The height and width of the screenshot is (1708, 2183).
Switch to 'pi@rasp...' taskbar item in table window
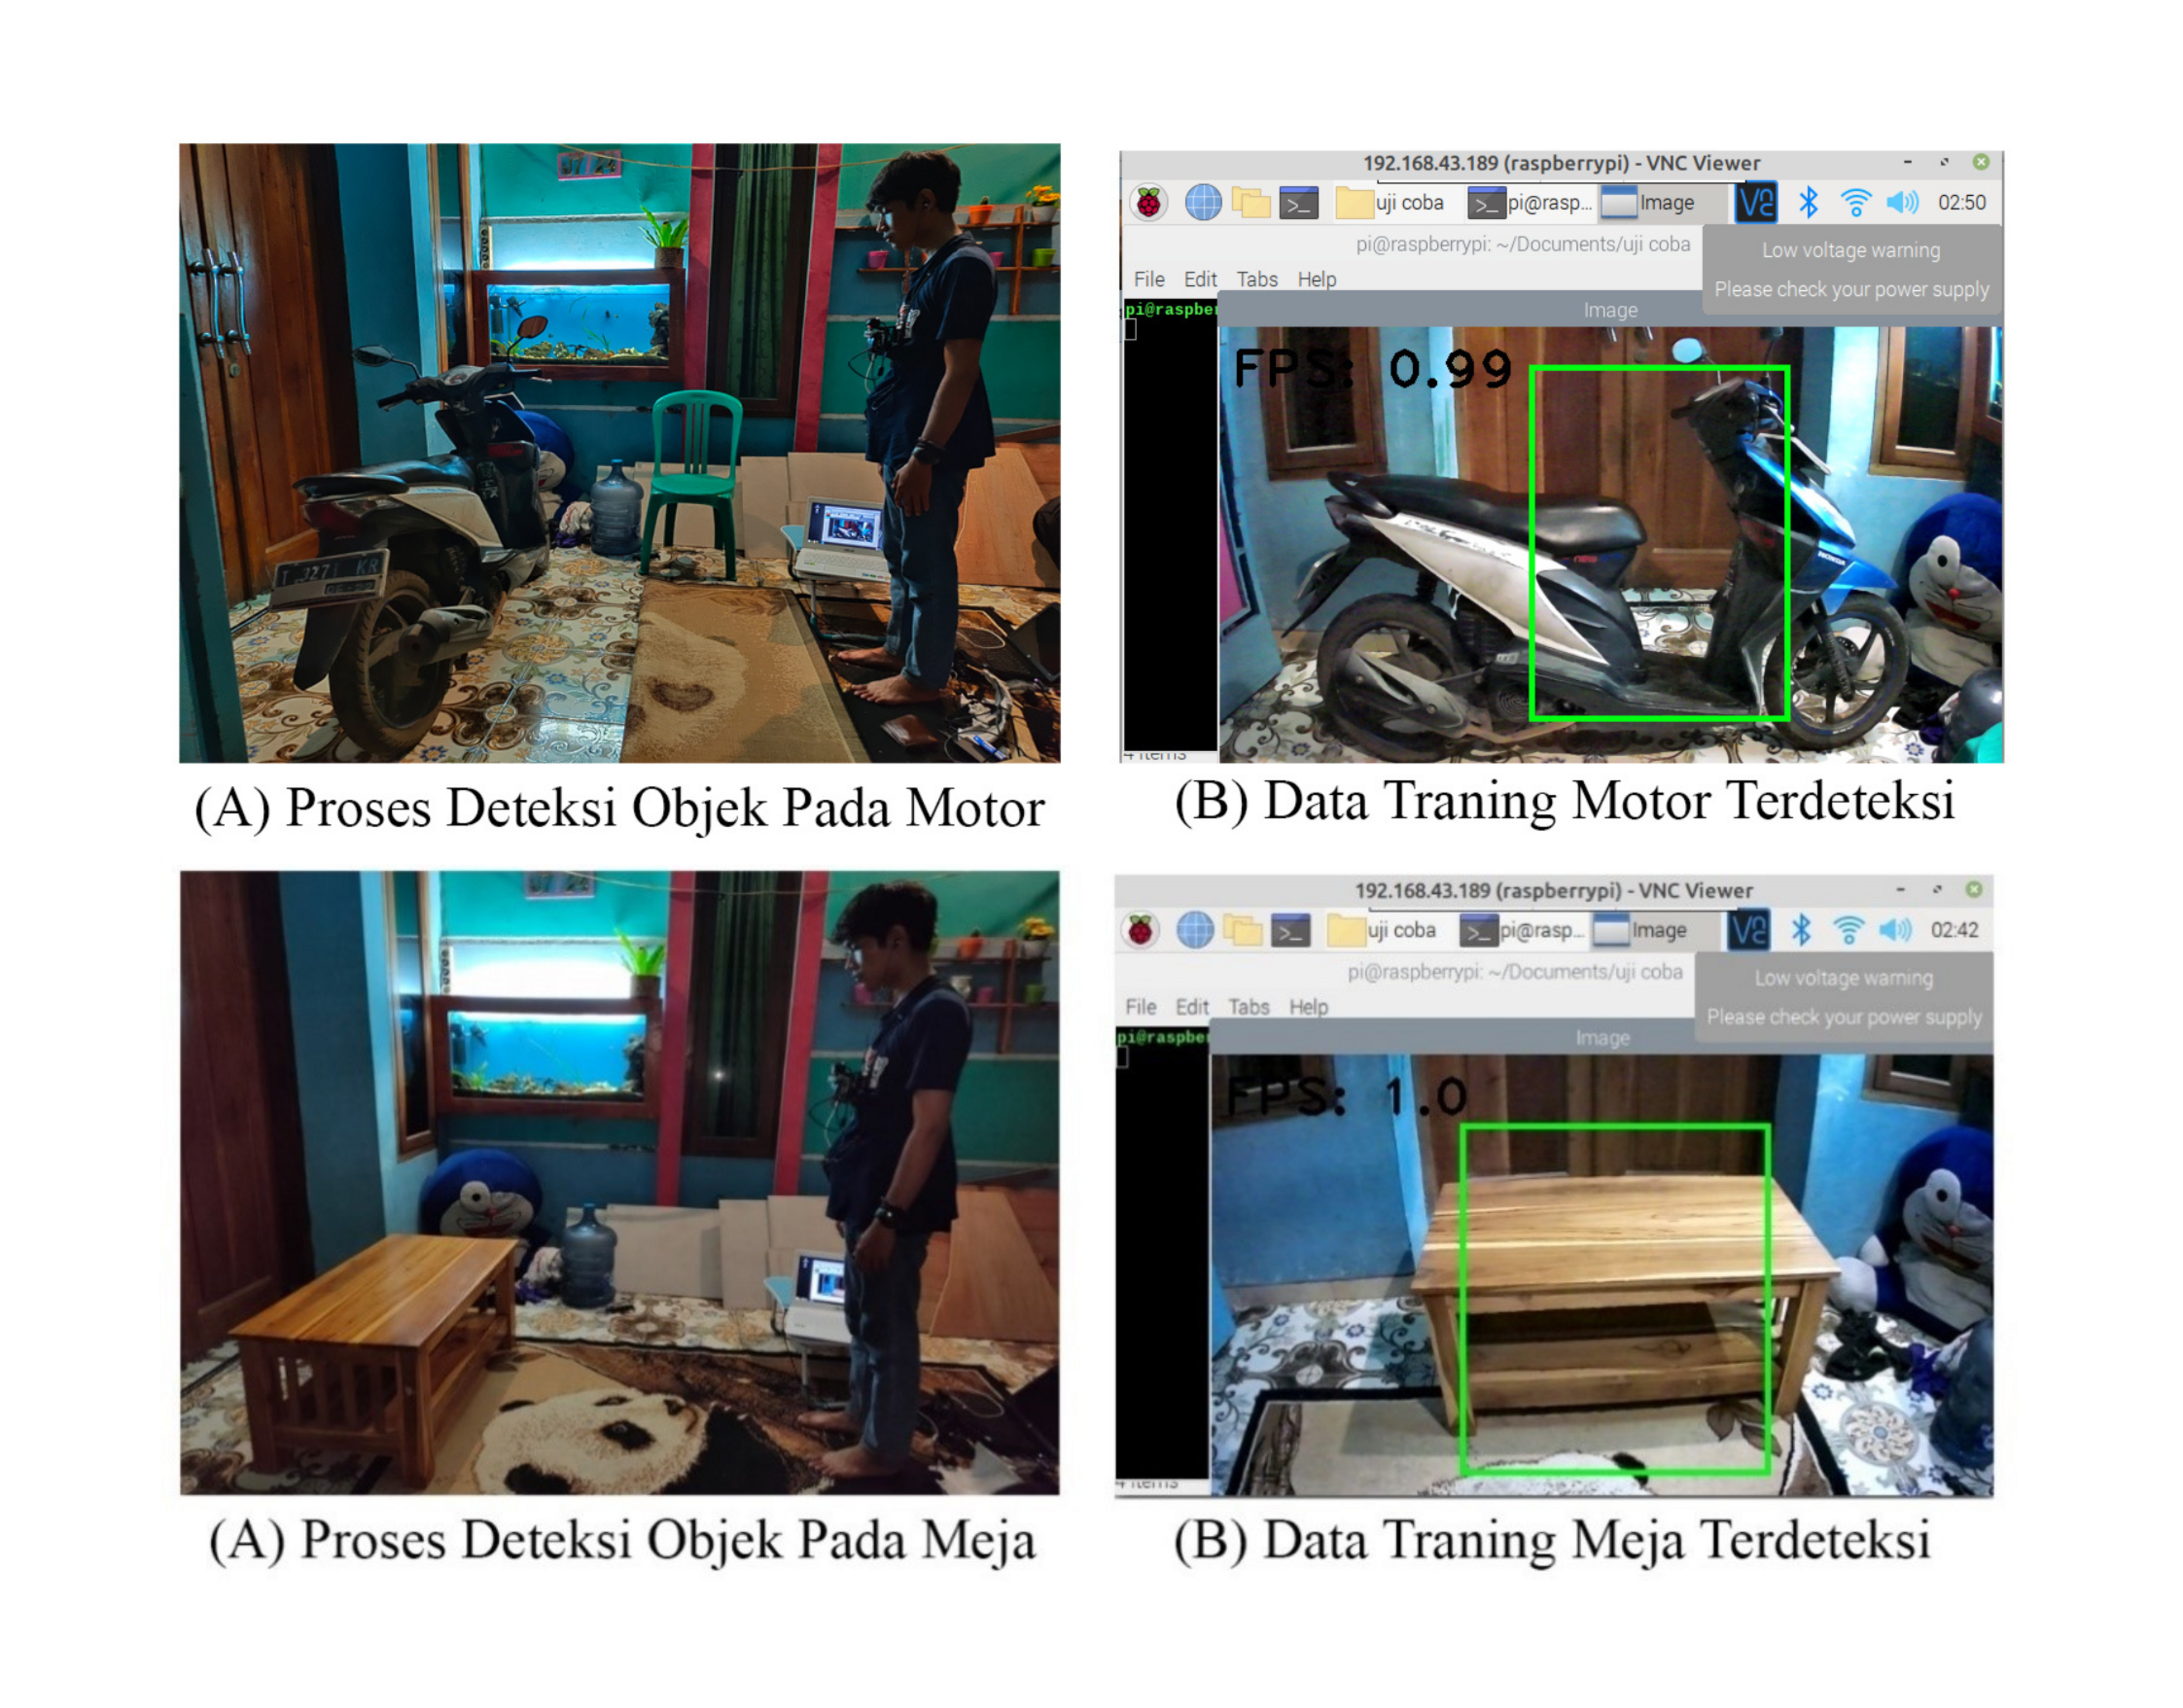pyautogui.click(x=1522, y=931)
